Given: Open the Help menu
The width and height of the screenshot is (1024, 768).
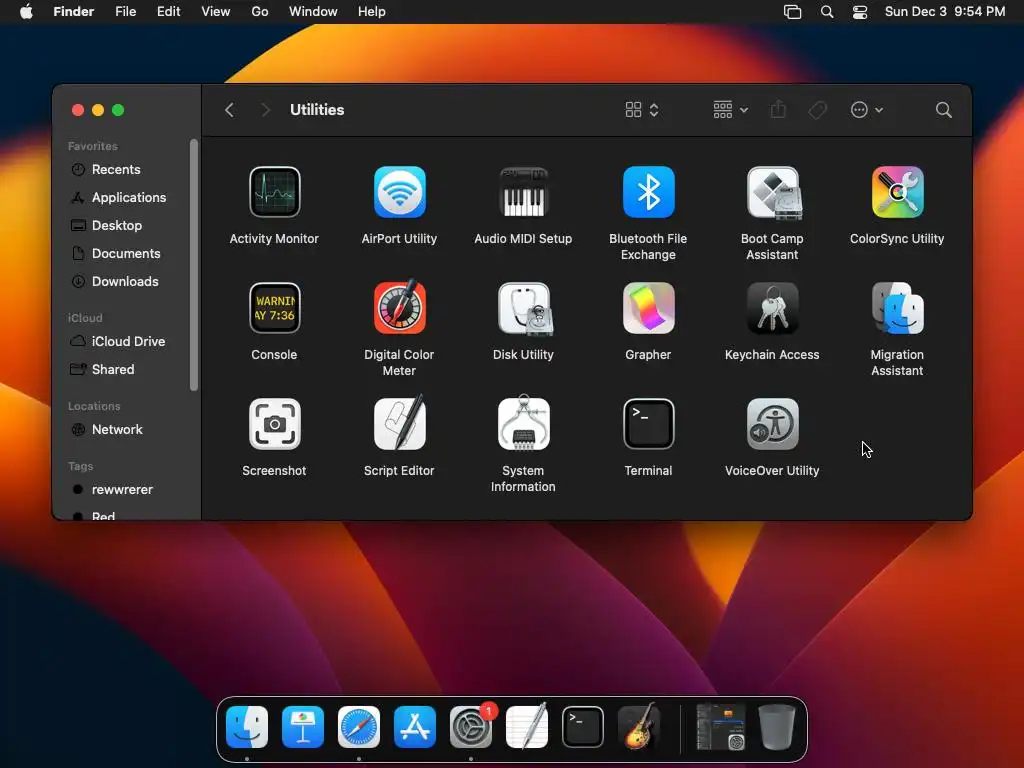Looking at the screenshot, I should pos(372,12).
